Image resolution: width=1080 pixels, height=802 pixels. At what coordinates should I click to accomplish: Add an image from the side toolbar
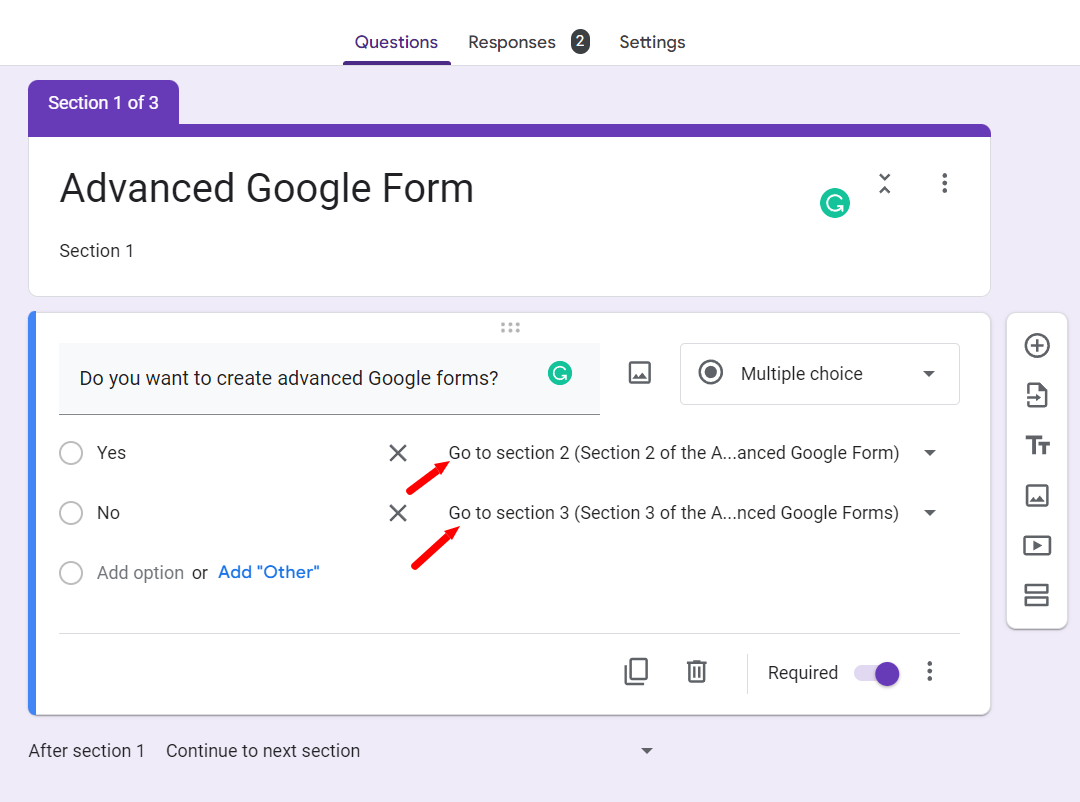pos(1037,495)
